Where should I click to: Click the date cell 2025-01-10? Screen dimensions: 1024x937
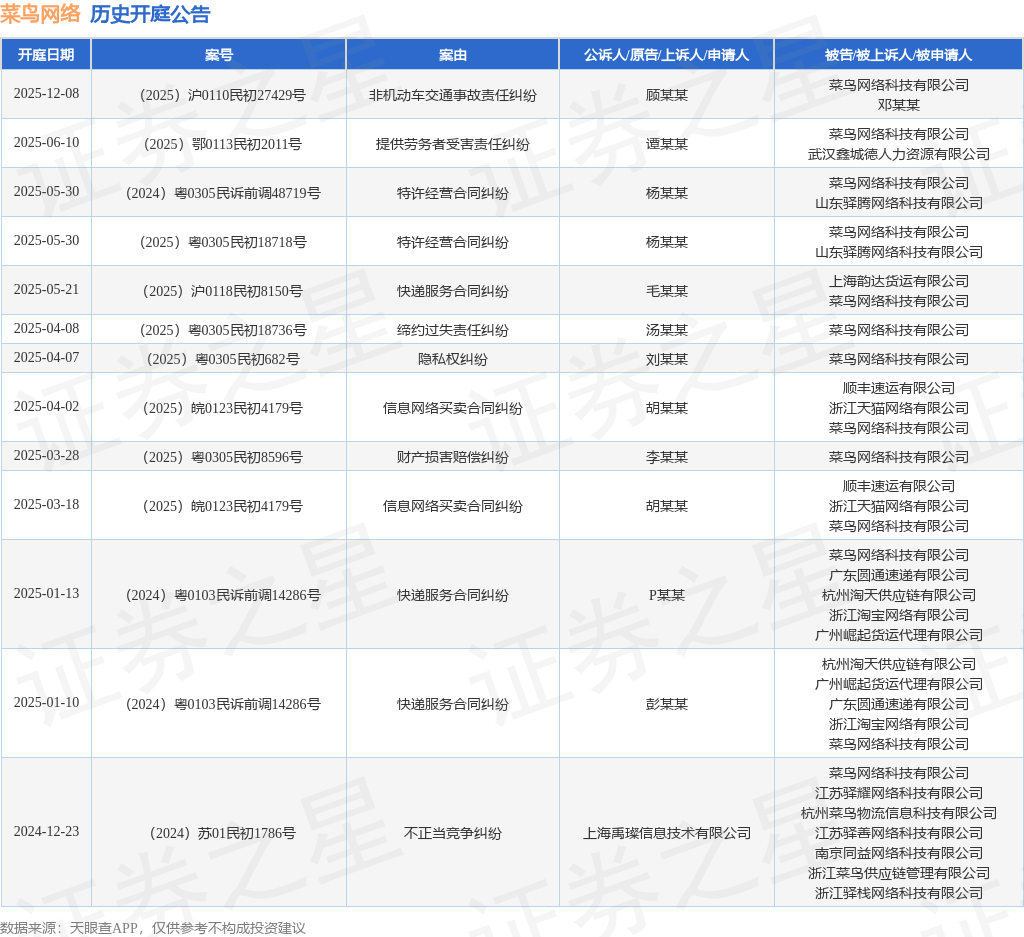(x=46, y=703)
